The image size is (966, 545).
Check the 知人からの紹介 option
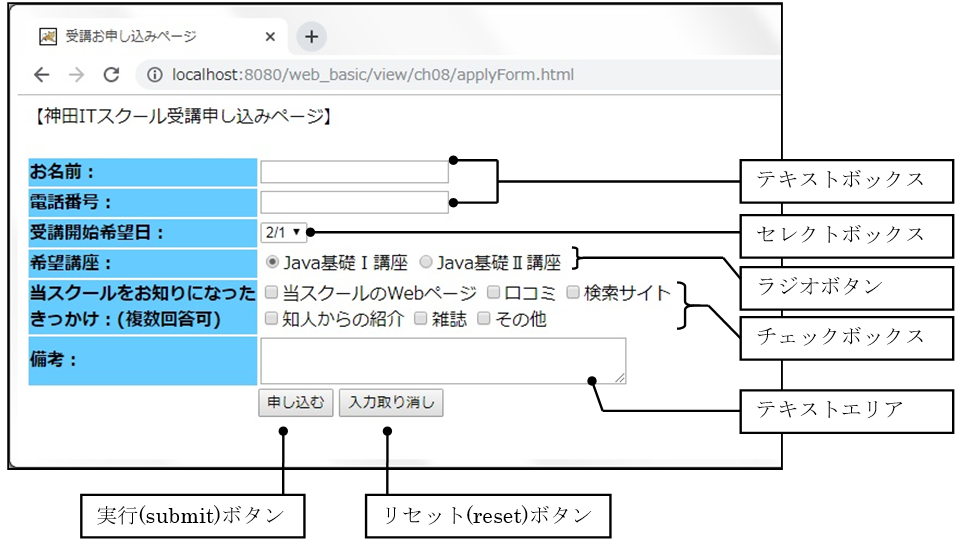271,320
